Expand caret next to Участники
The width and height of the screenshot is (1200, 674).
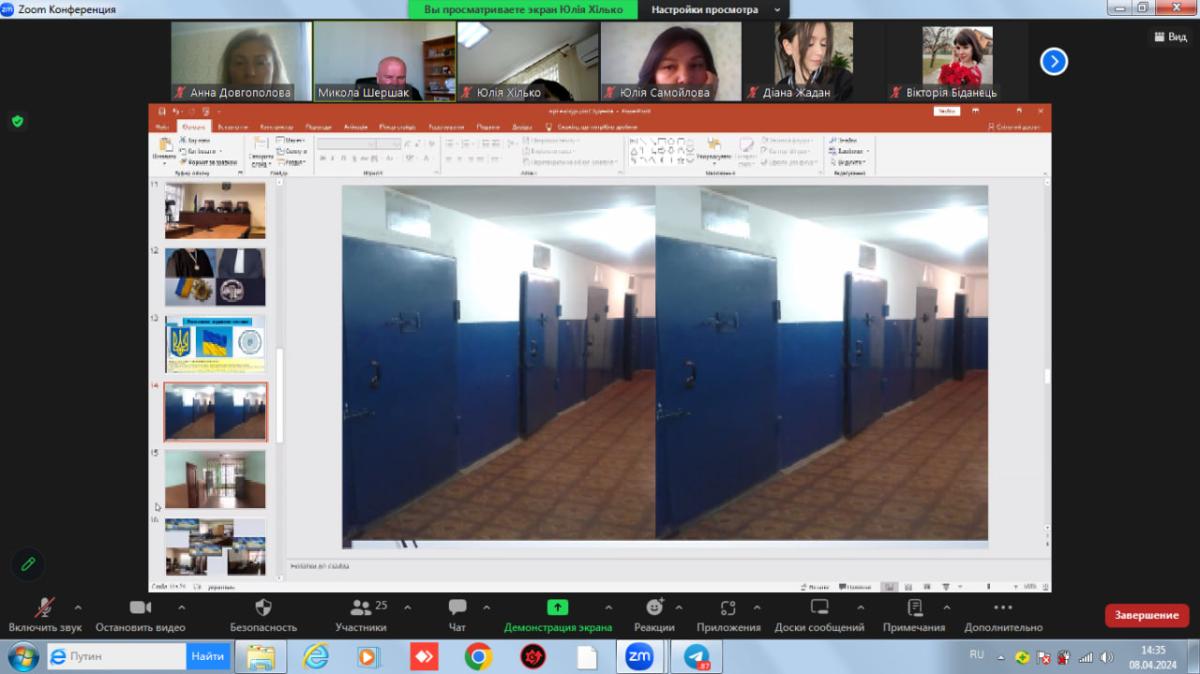click(x=407, y=607)
